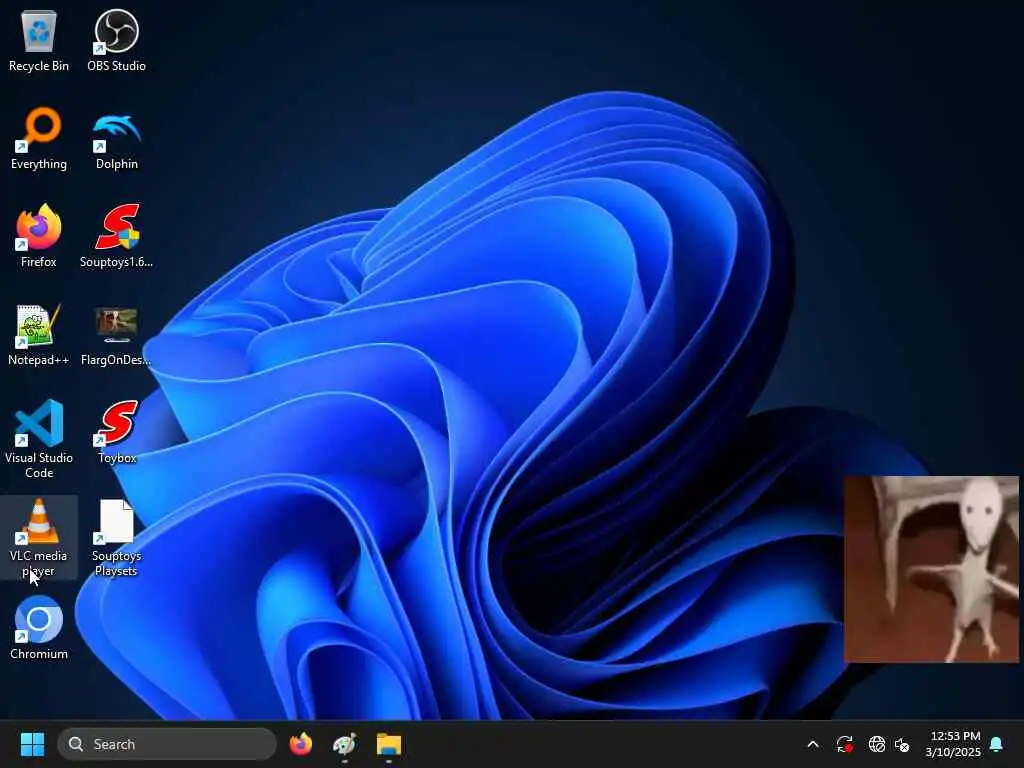Open the paint palette app in taskbar

[x=344, y=744]
